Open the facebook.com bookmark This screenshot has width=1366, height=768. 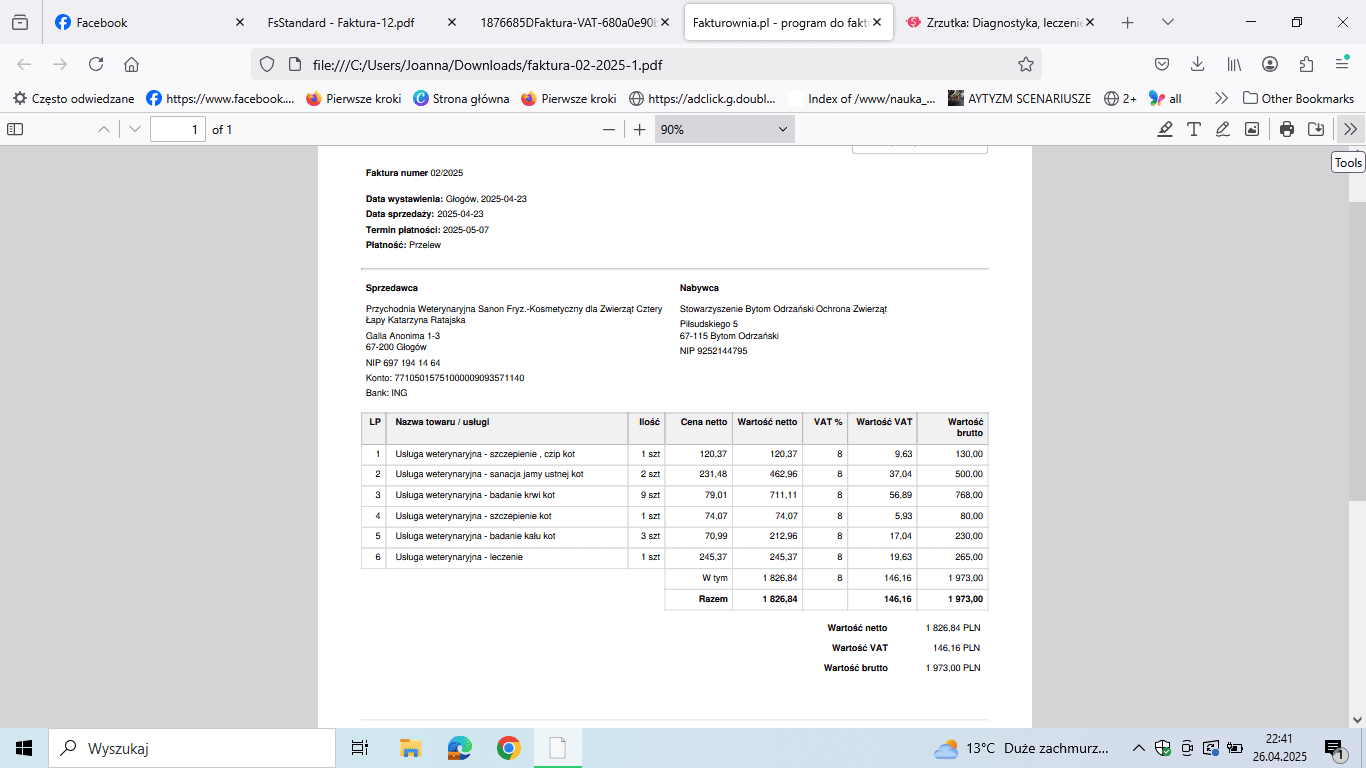(220, 98)
